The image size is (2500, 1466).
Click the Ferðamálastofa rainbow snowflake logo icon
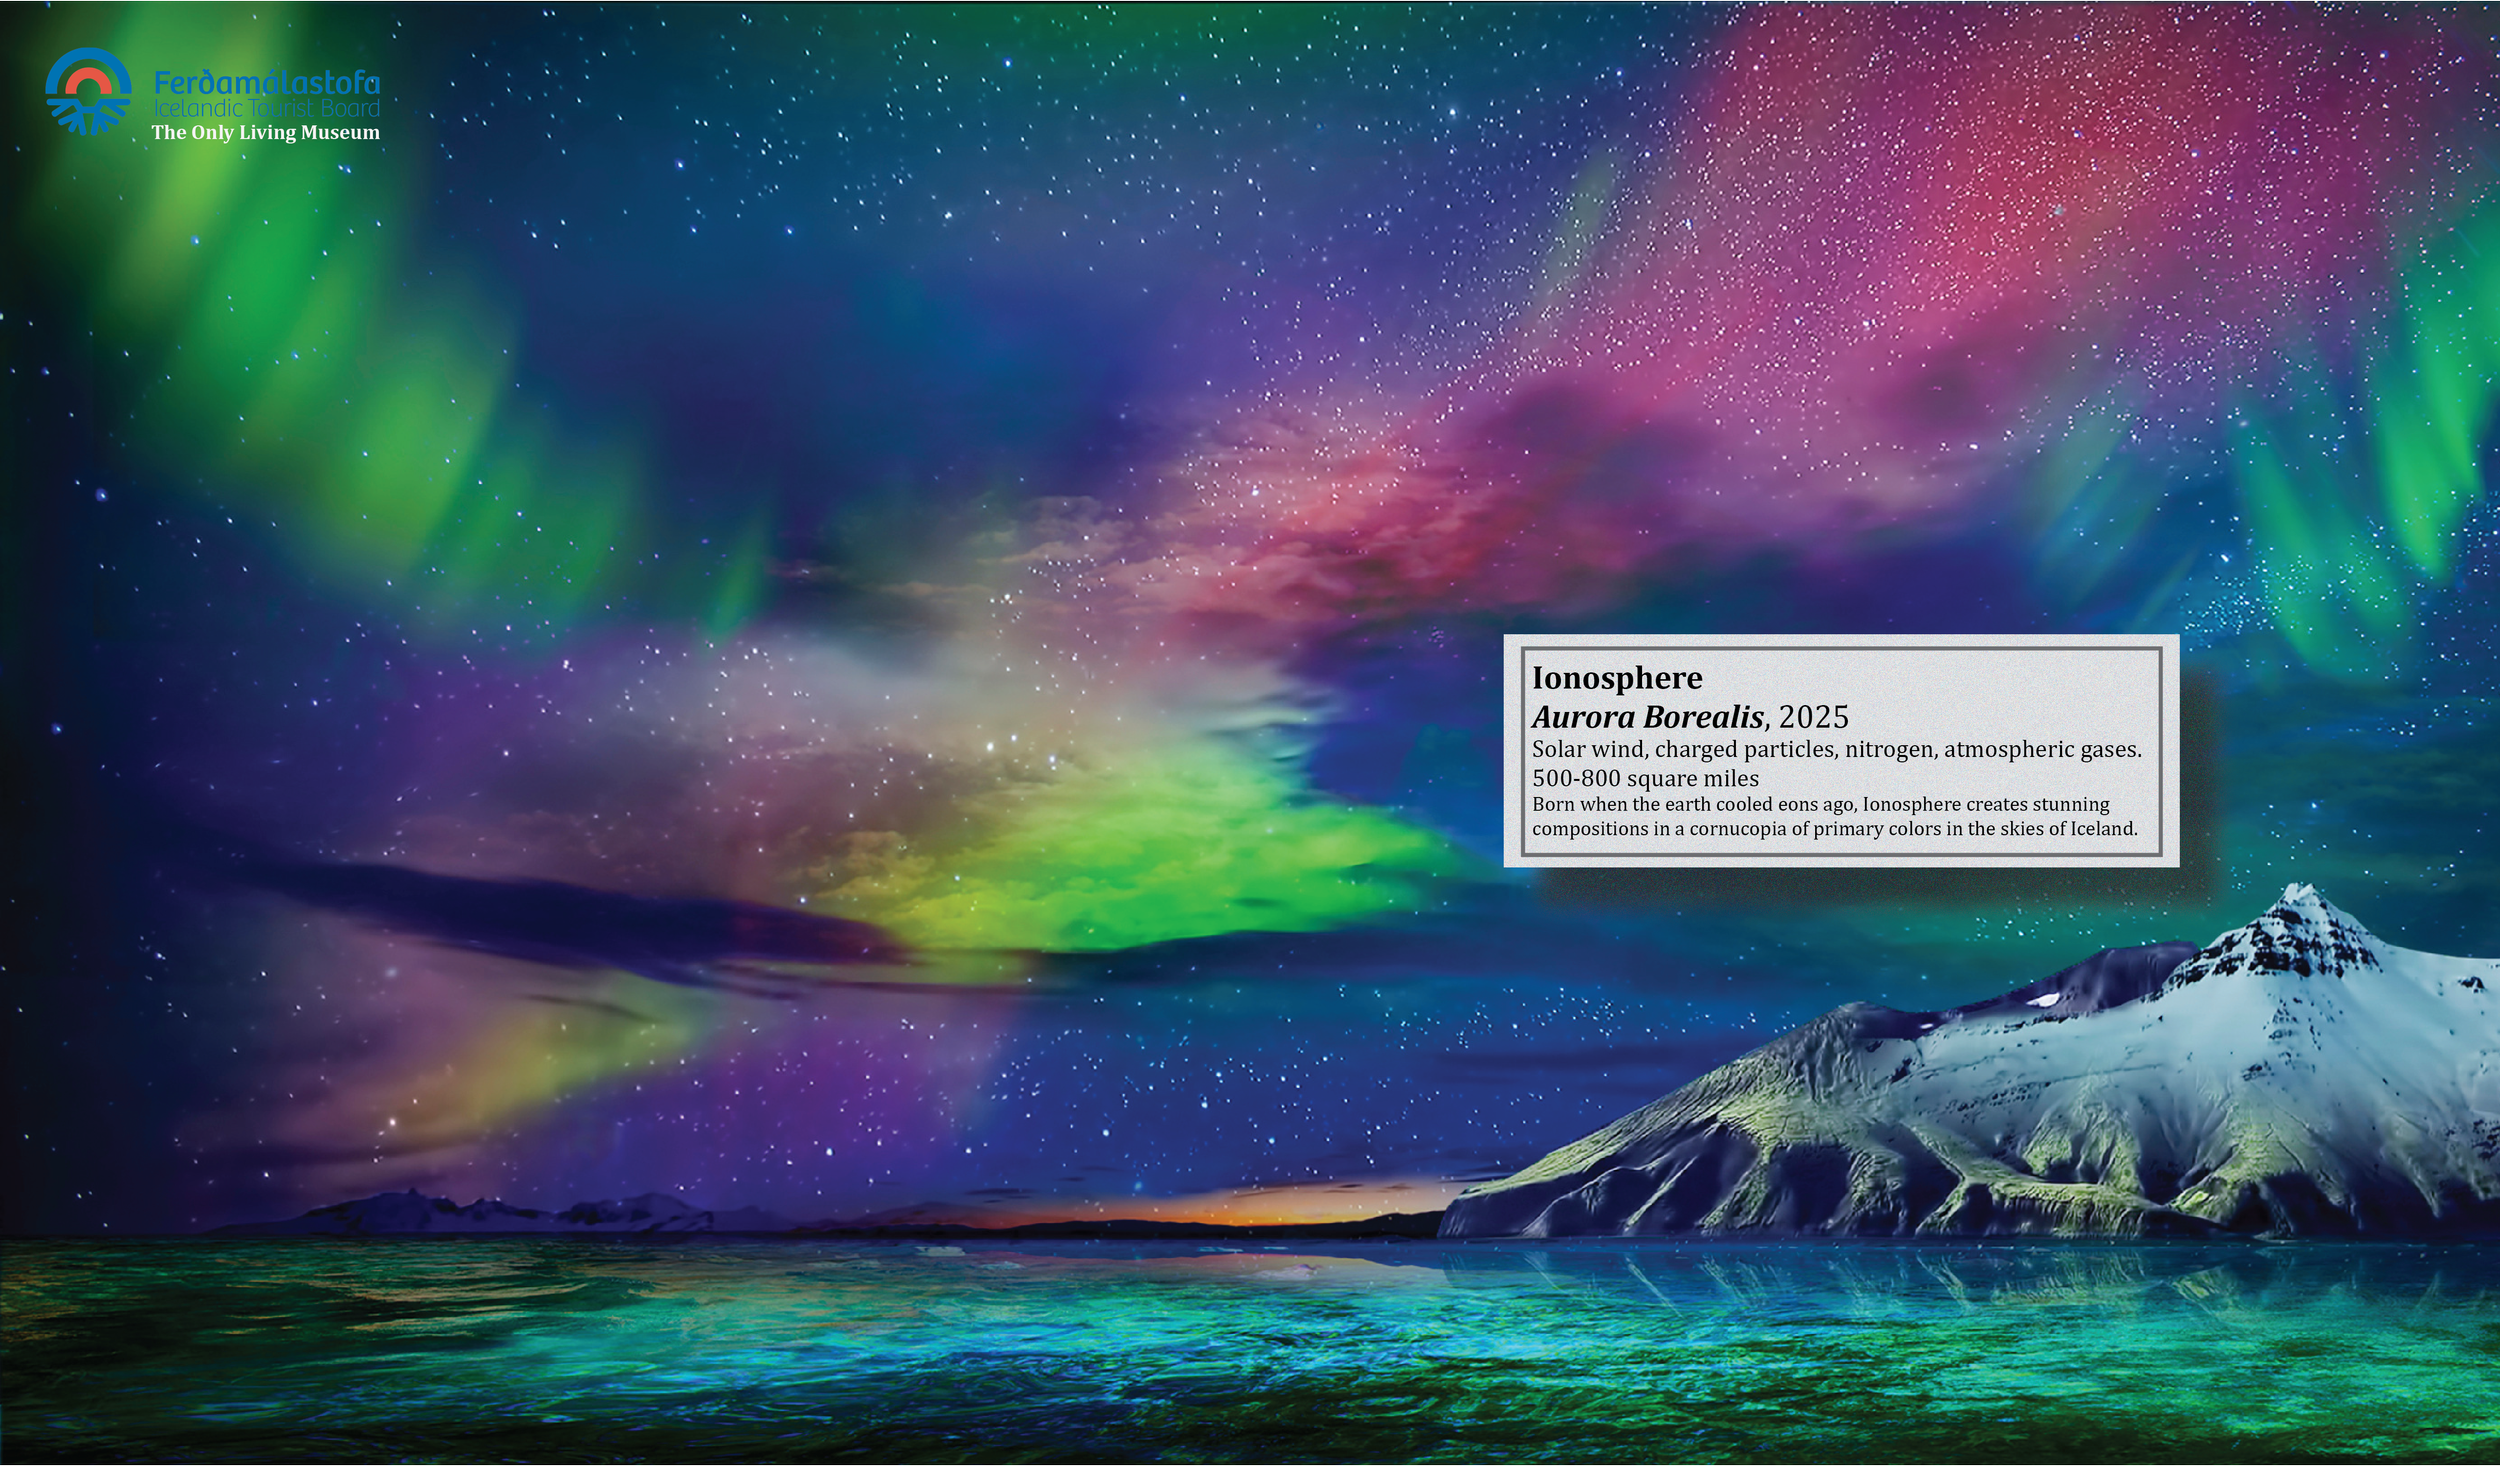coord(88,91)
